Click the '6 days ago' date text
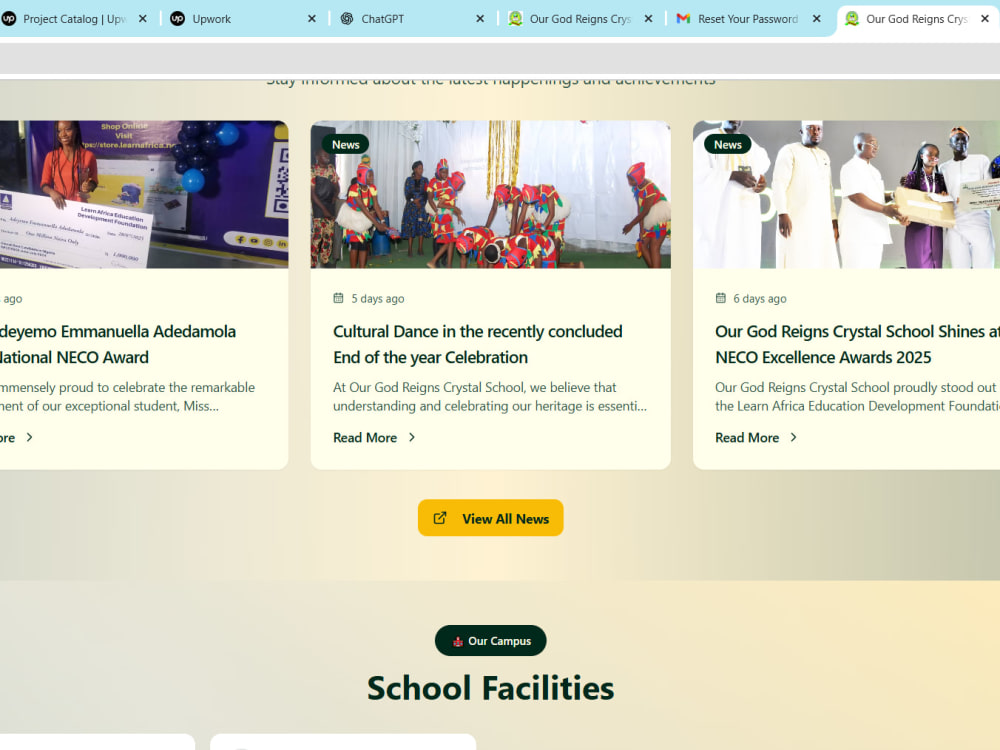Image resolution: width=1000 pixels, height=750 pixels. (760, 298)
